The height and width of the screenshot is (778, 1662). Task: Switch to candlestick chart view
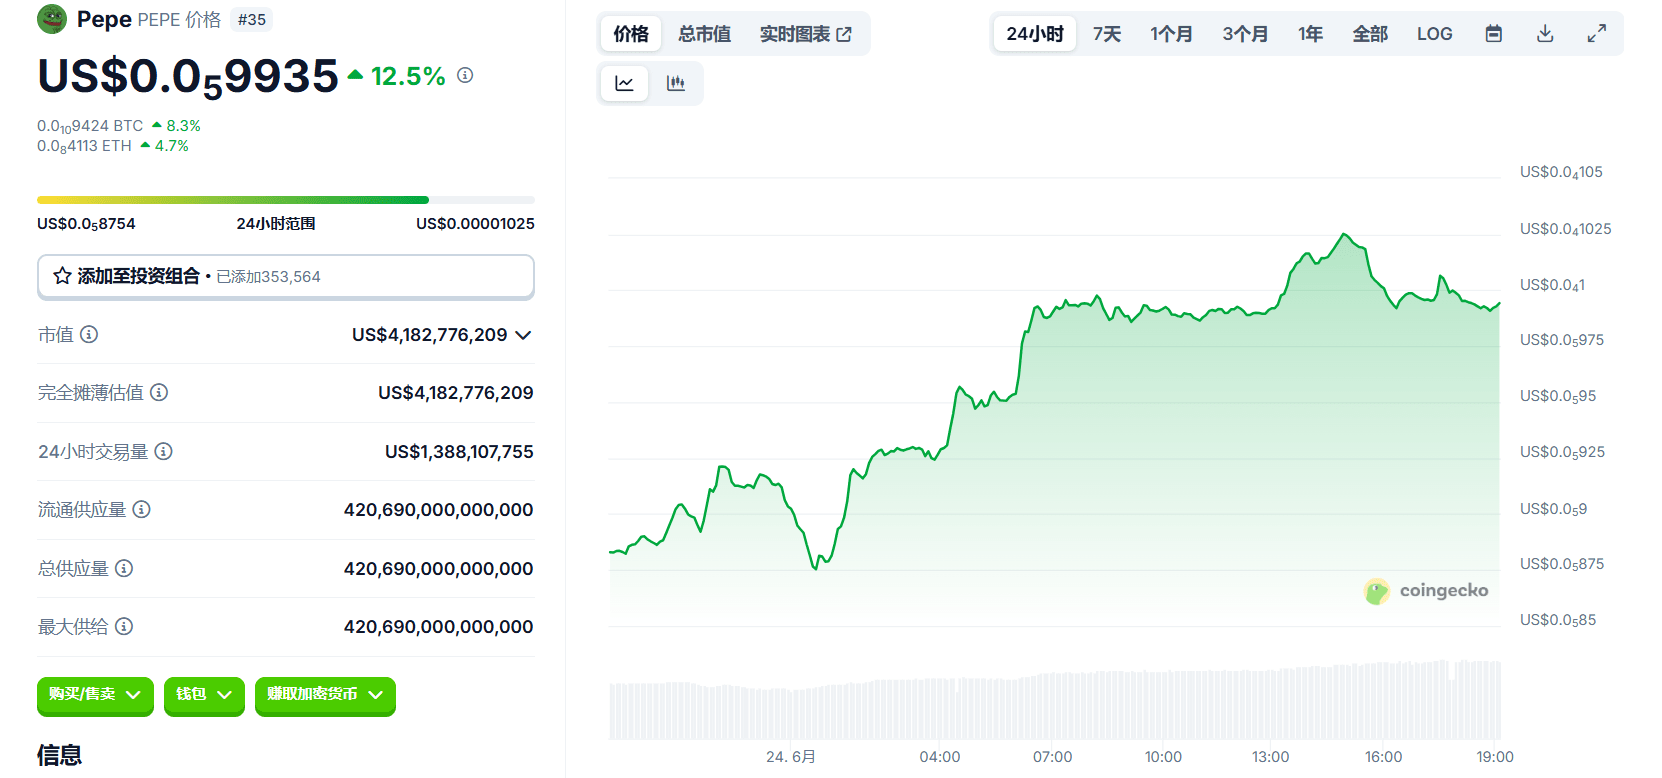coord(676,83)
